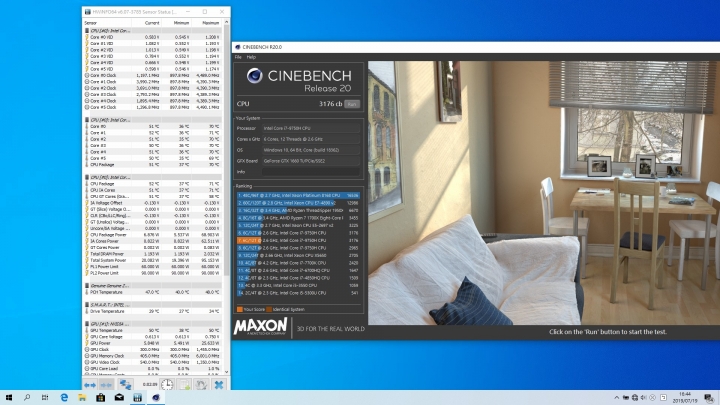Open File Explorer from the taskbar
This screenshot has height=405, width=720.
[82, 398]
